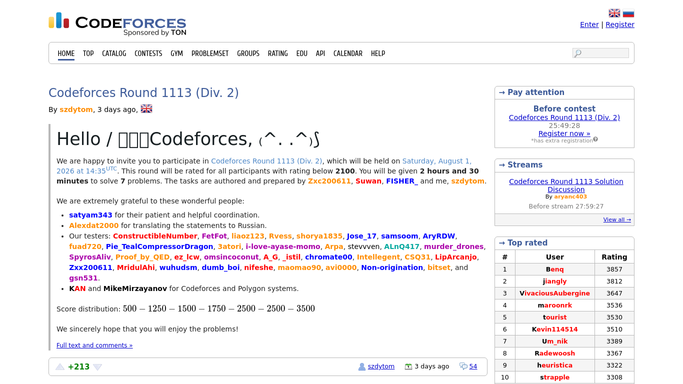
Task: Click the Codeforces logo
Action: coord(117,24)
